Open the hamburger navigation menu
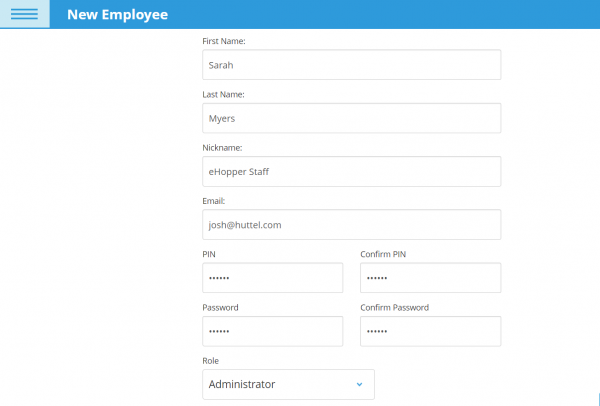This screenshot has width=600, height=406. tap(24, 14)
